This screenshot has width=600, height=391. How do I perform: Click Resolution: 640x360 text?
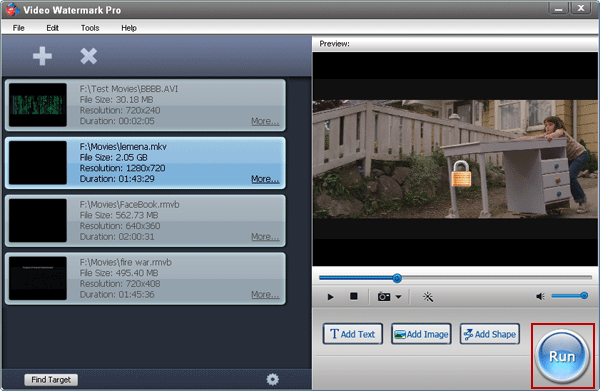(120, 226)
